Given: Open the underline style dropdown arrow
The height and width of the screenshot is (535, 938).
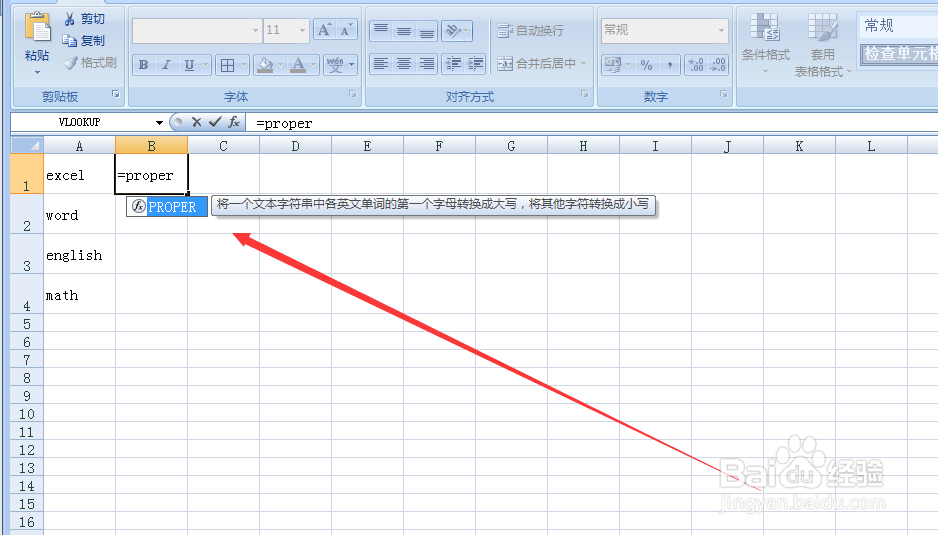Looking at the screenshot, I should pyautogui.click(x=205, y=65).
